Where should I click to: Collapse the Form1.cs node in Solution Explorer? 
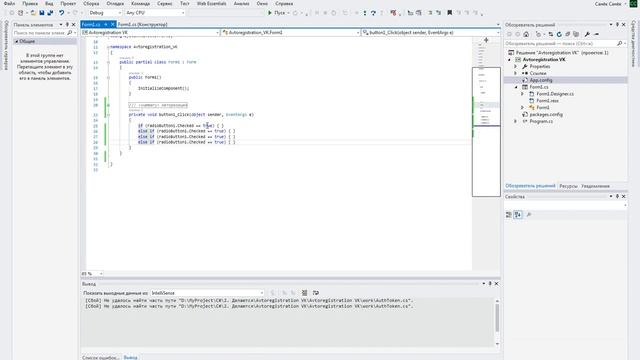516,87
